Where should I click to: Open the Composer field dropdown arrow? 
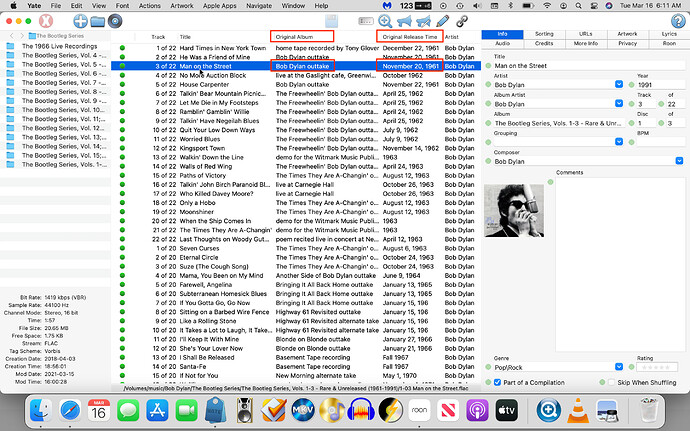[x=679, y=161]
